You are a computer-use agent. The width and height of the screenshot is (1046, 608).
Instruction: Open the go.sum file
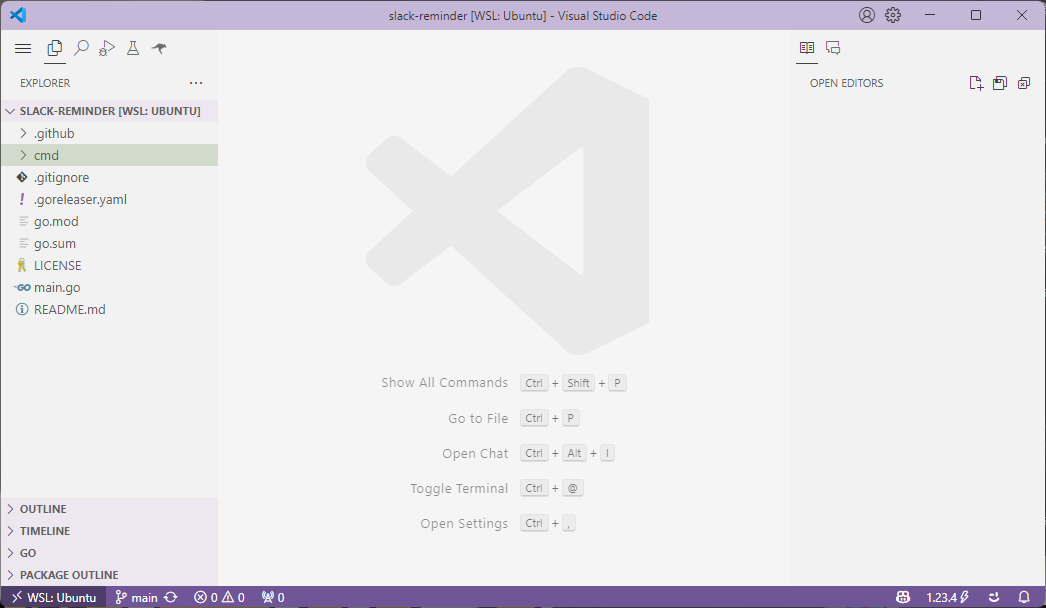(x=109, y=244)
